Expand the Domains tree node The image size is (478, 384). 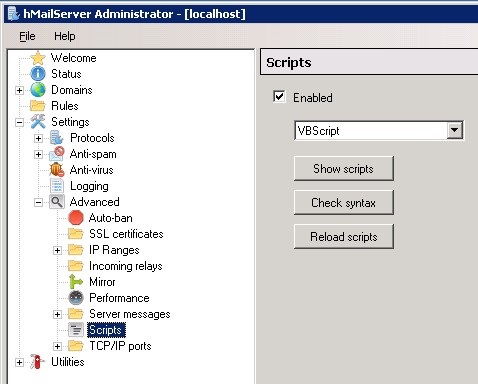(19, 90)
